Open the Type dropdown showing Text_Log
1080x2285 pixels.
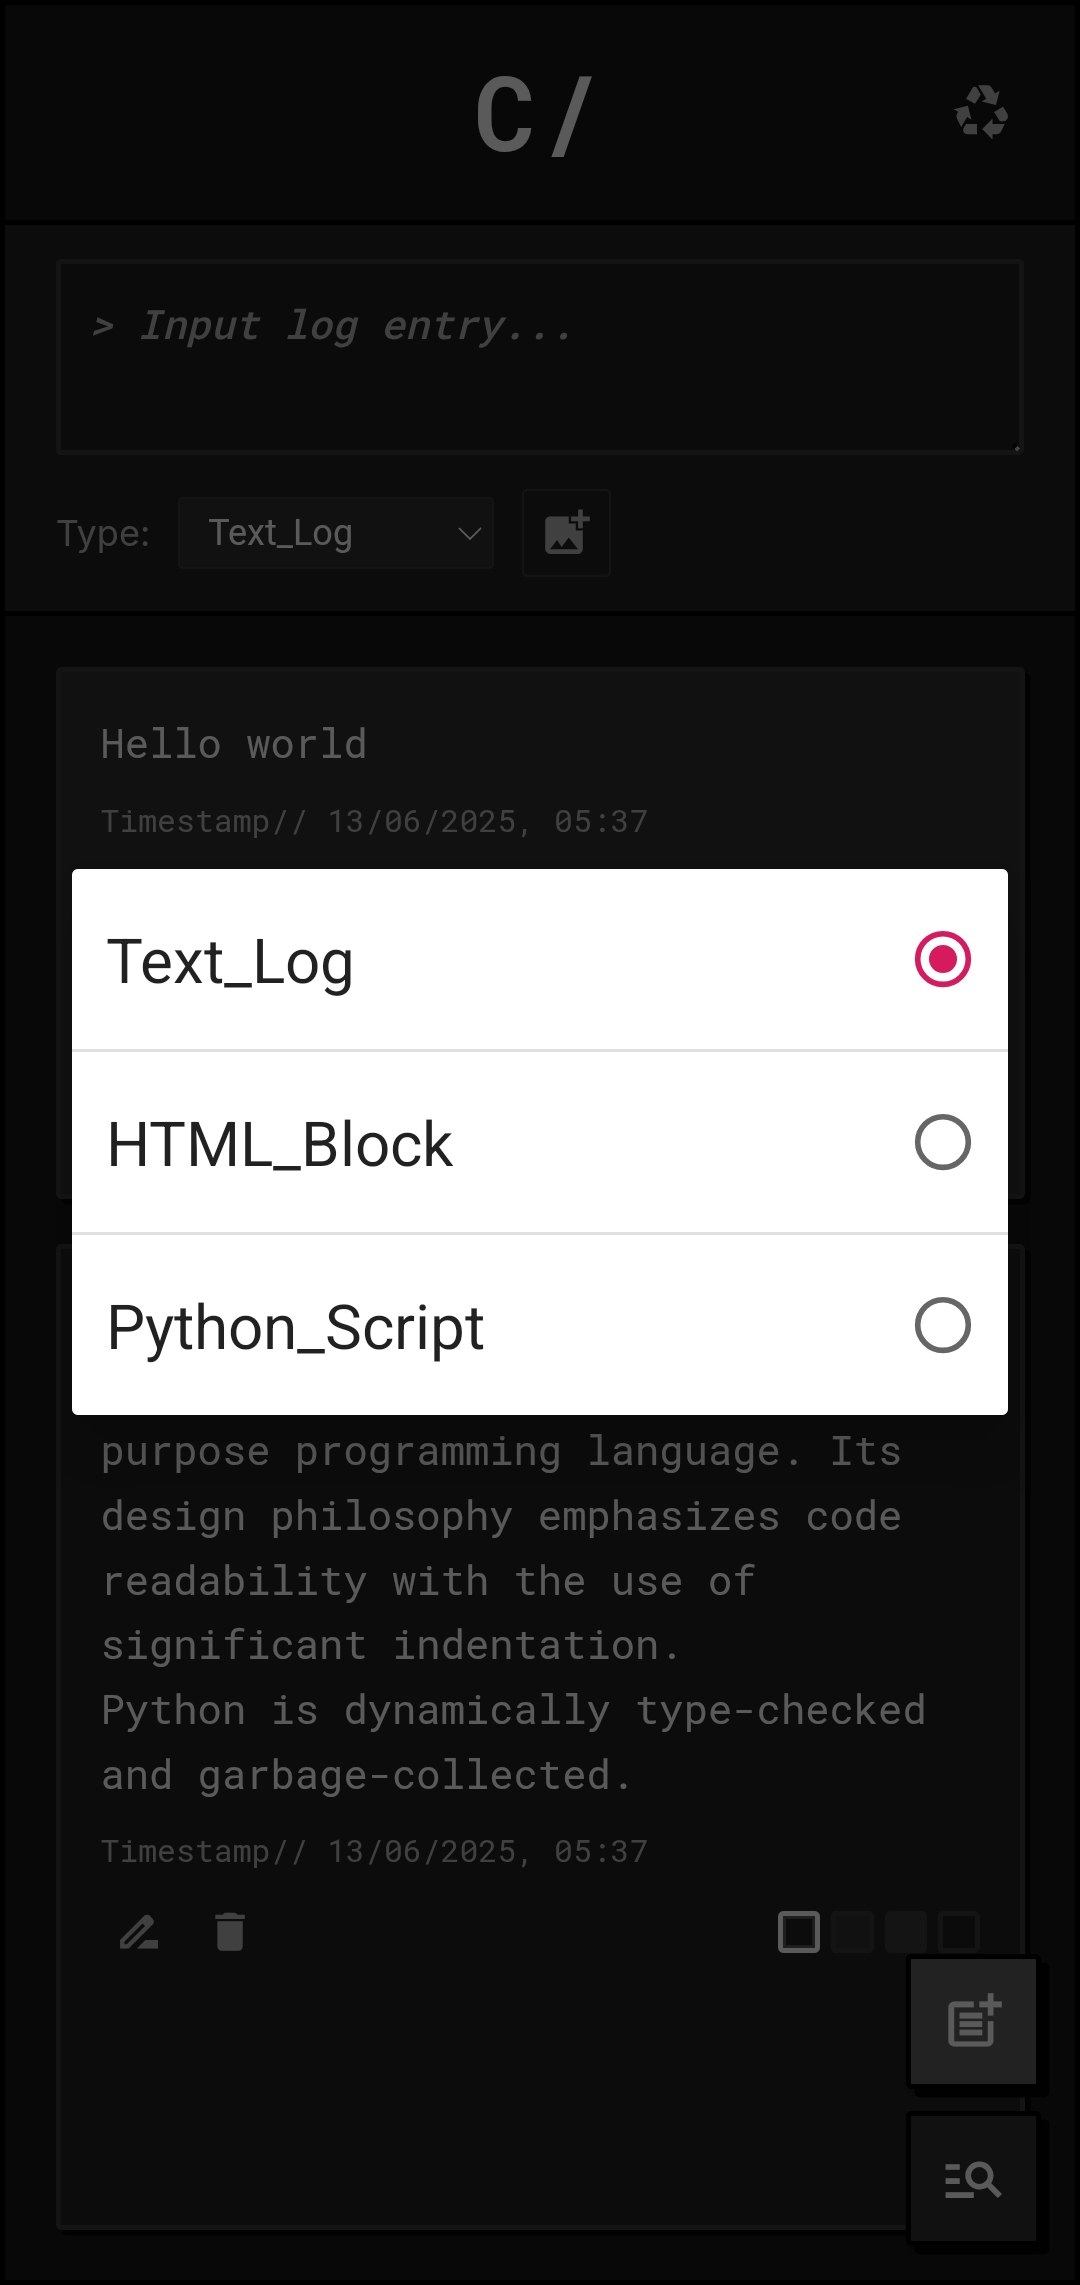(x=335, y=533)
